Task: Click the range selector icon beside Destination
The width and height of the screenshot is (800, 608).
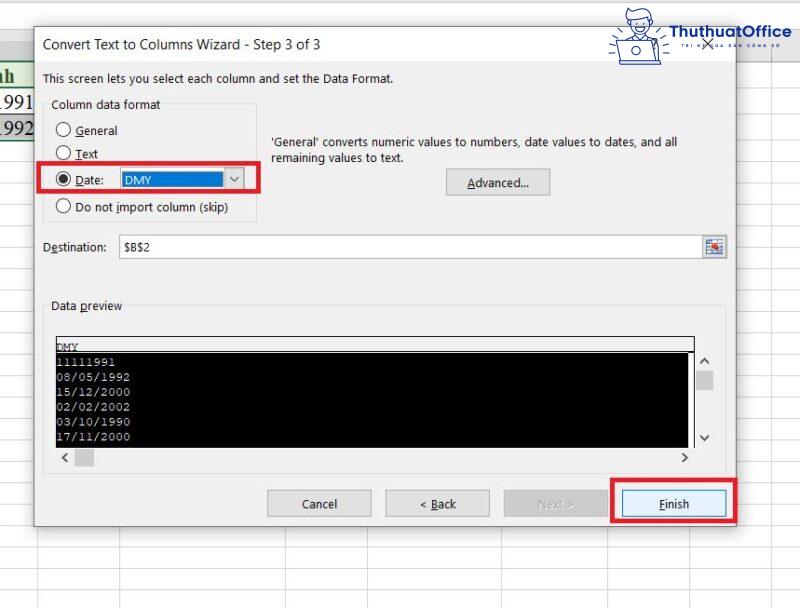Action: [x=713, y=247]
